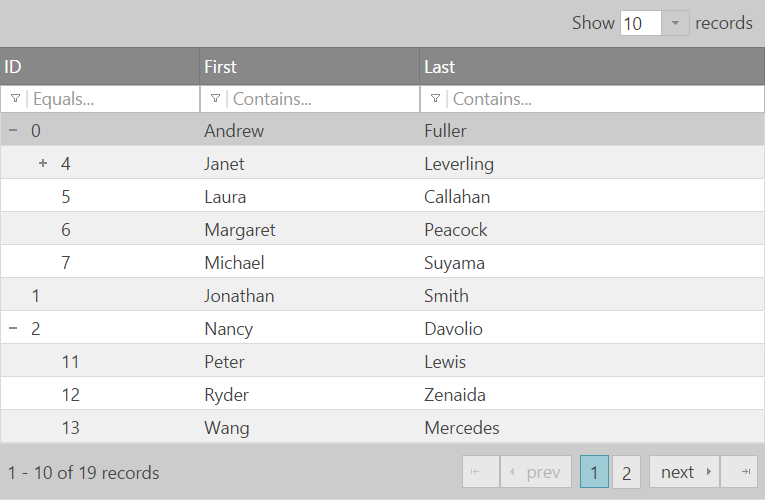Jump to the last page icon
This screenshot has width=765, height=500.
[739, 472]
